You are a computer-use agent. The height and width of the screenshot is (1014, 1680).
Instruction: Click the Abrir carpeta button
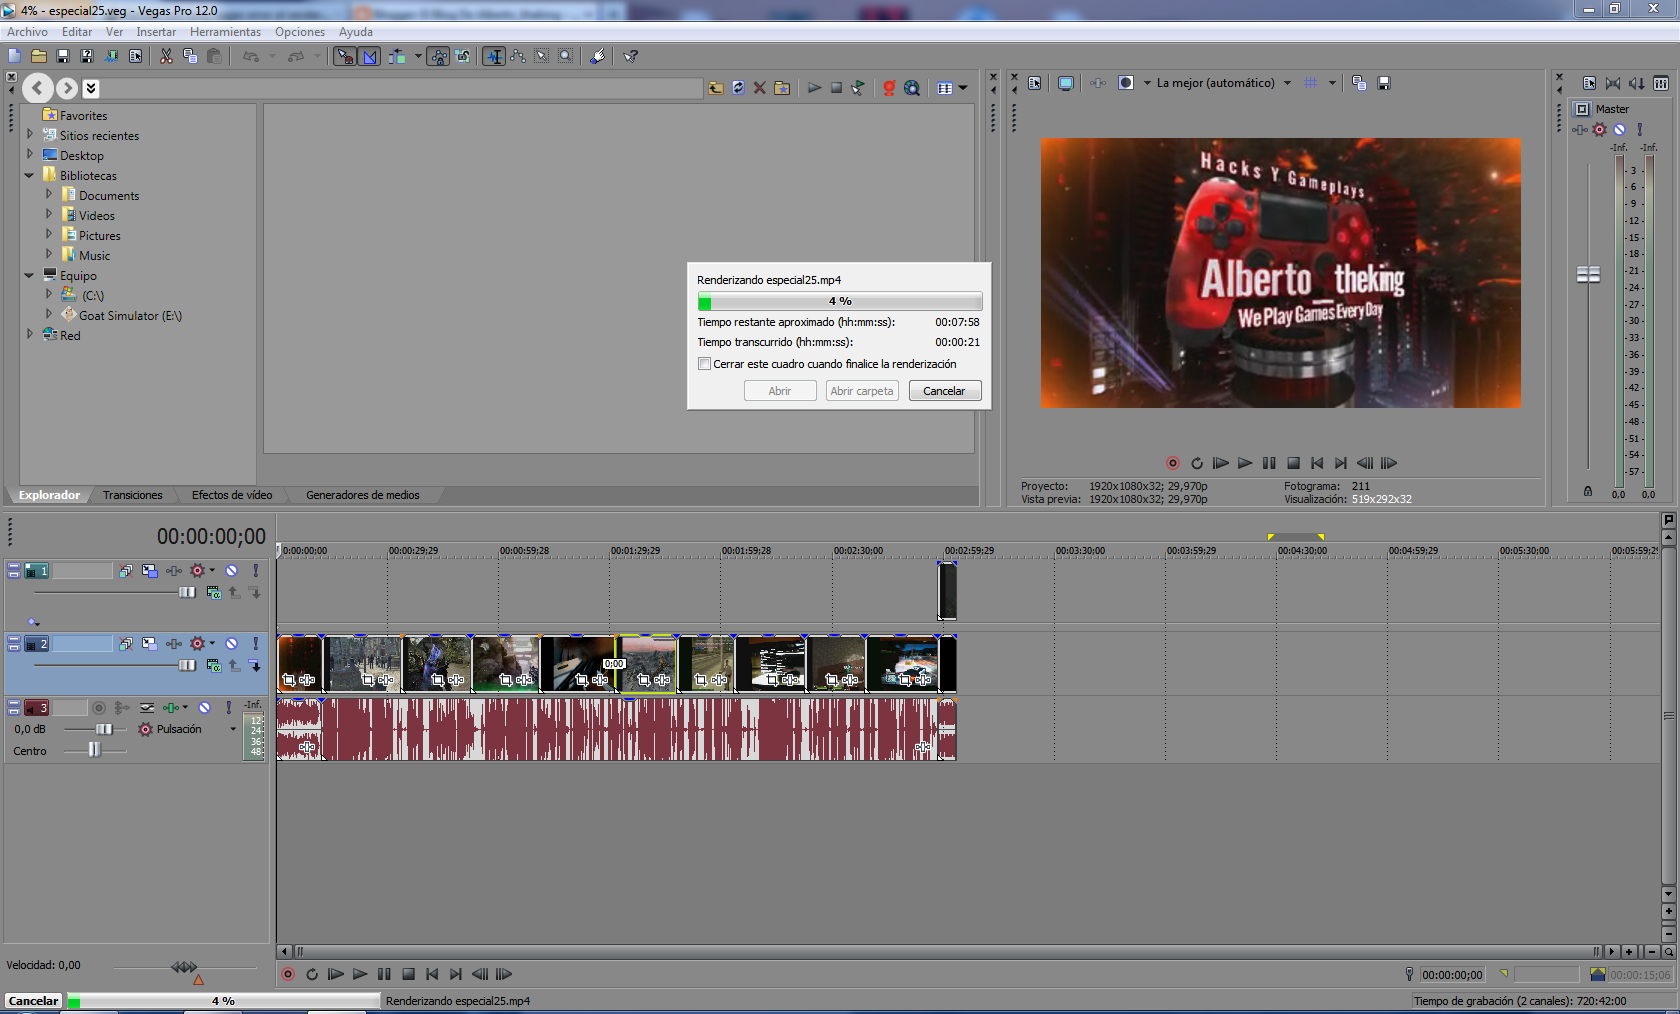click(x=861, y=391)
